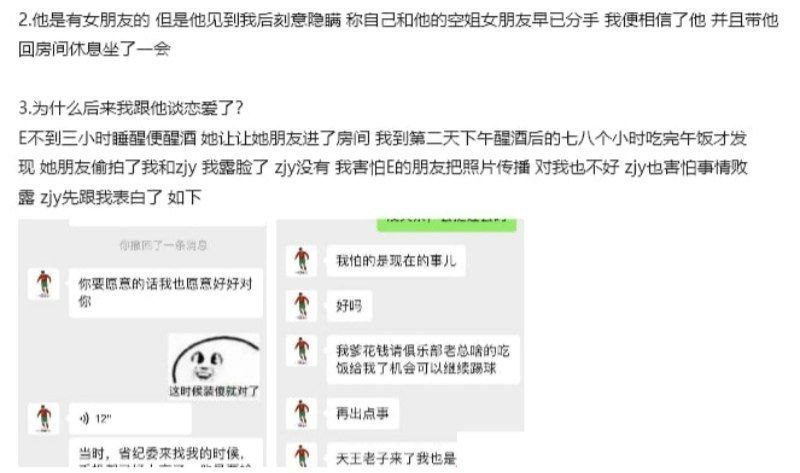This screenshot has height=473, width=800.
Task: Click avatar beside '天王老子来了' message
Action: click(x=302, y=455)
